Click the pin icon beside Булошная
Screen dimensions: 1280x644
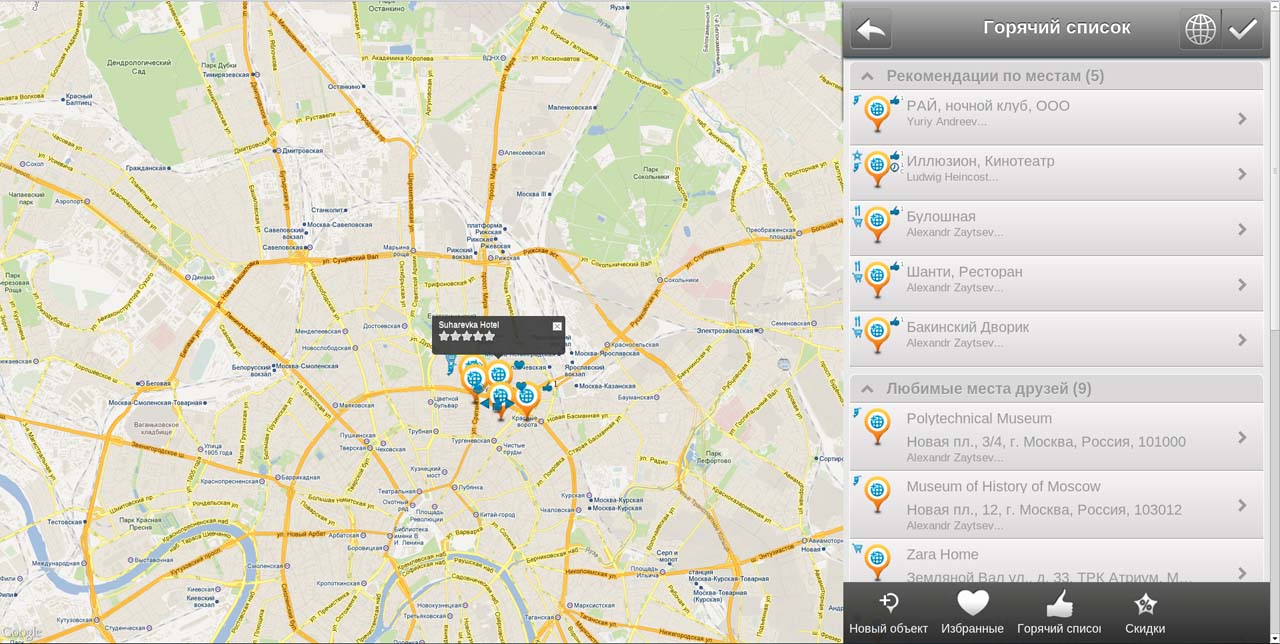(x=877, y=224)
